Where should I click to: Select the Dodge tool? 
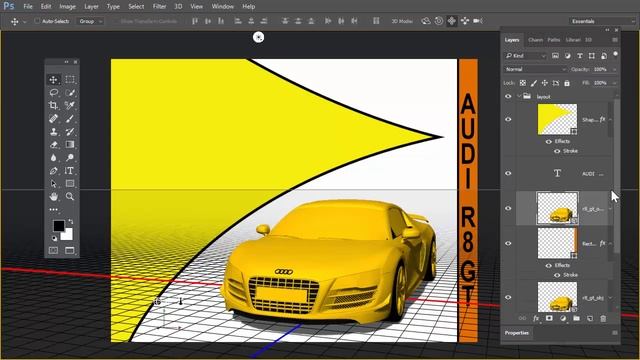click(70, 158)
